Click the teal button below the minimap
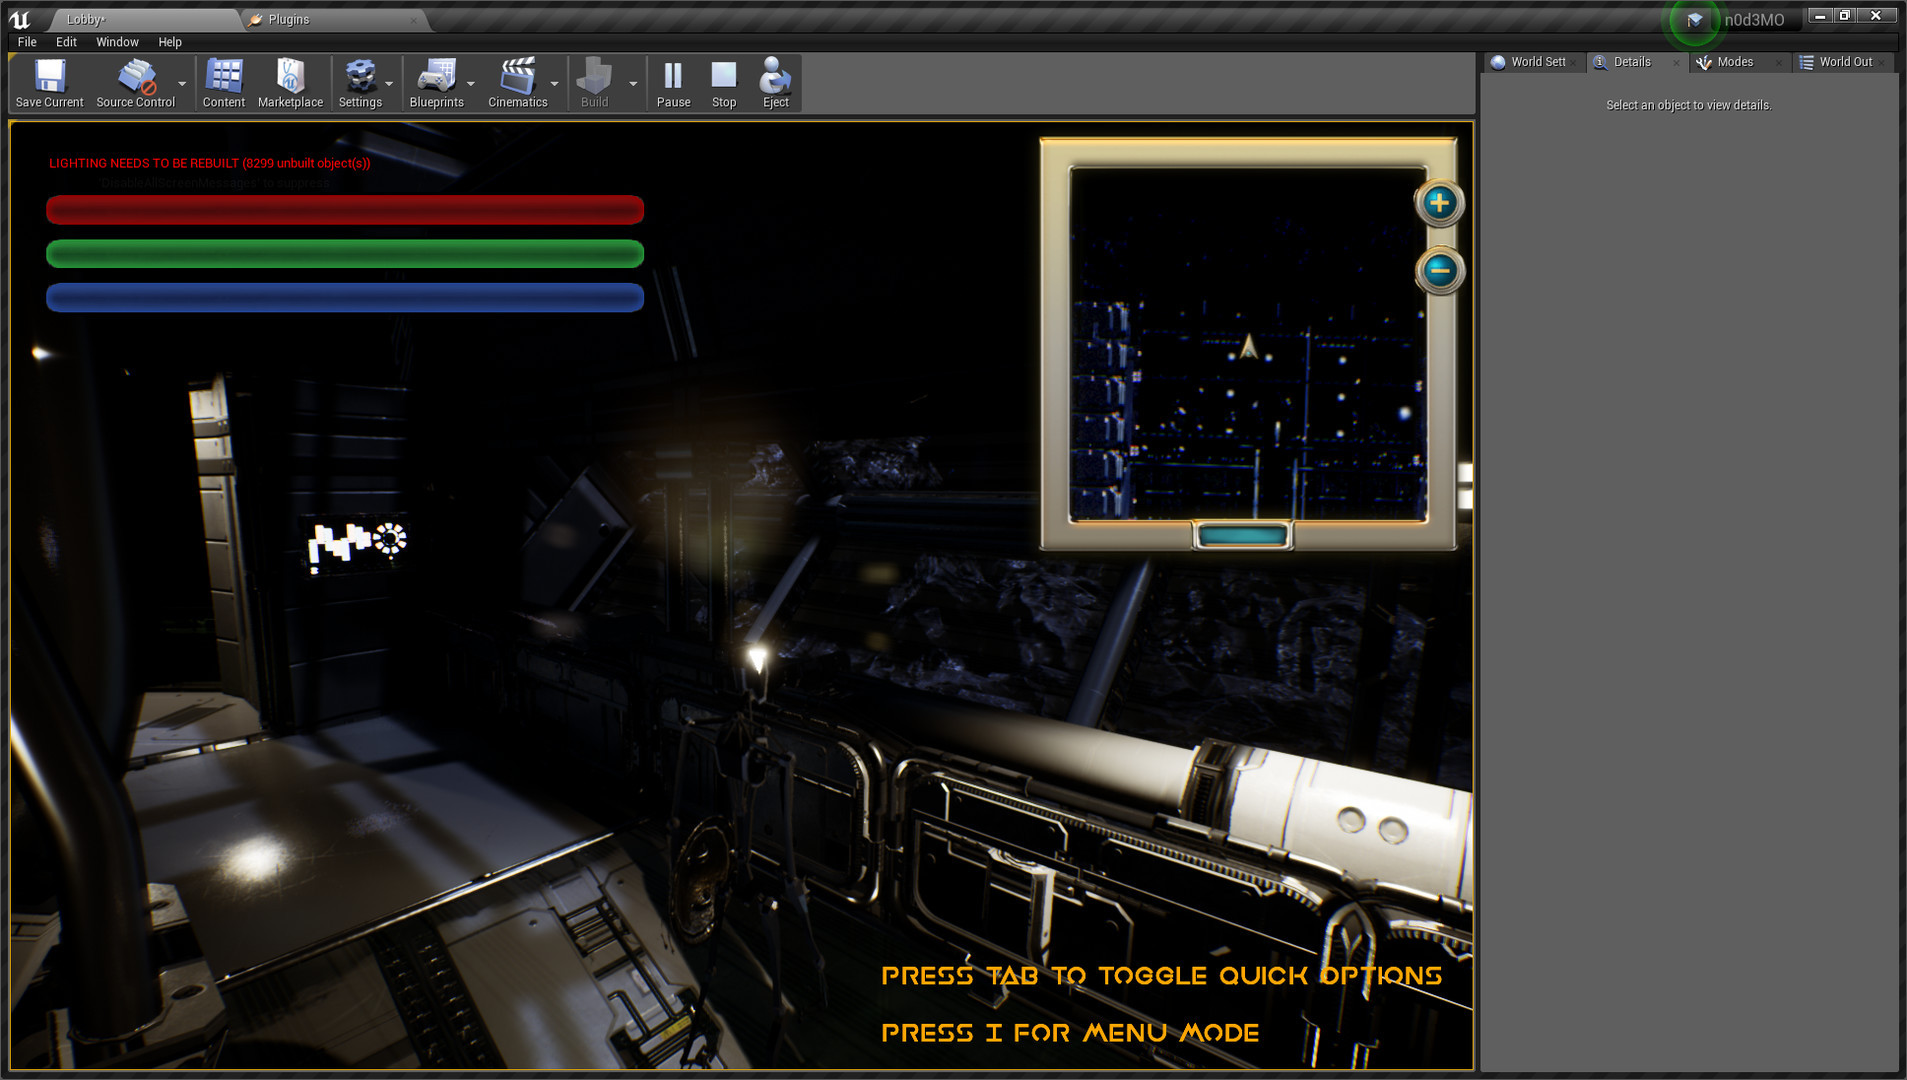 [x=1243, y=536]
